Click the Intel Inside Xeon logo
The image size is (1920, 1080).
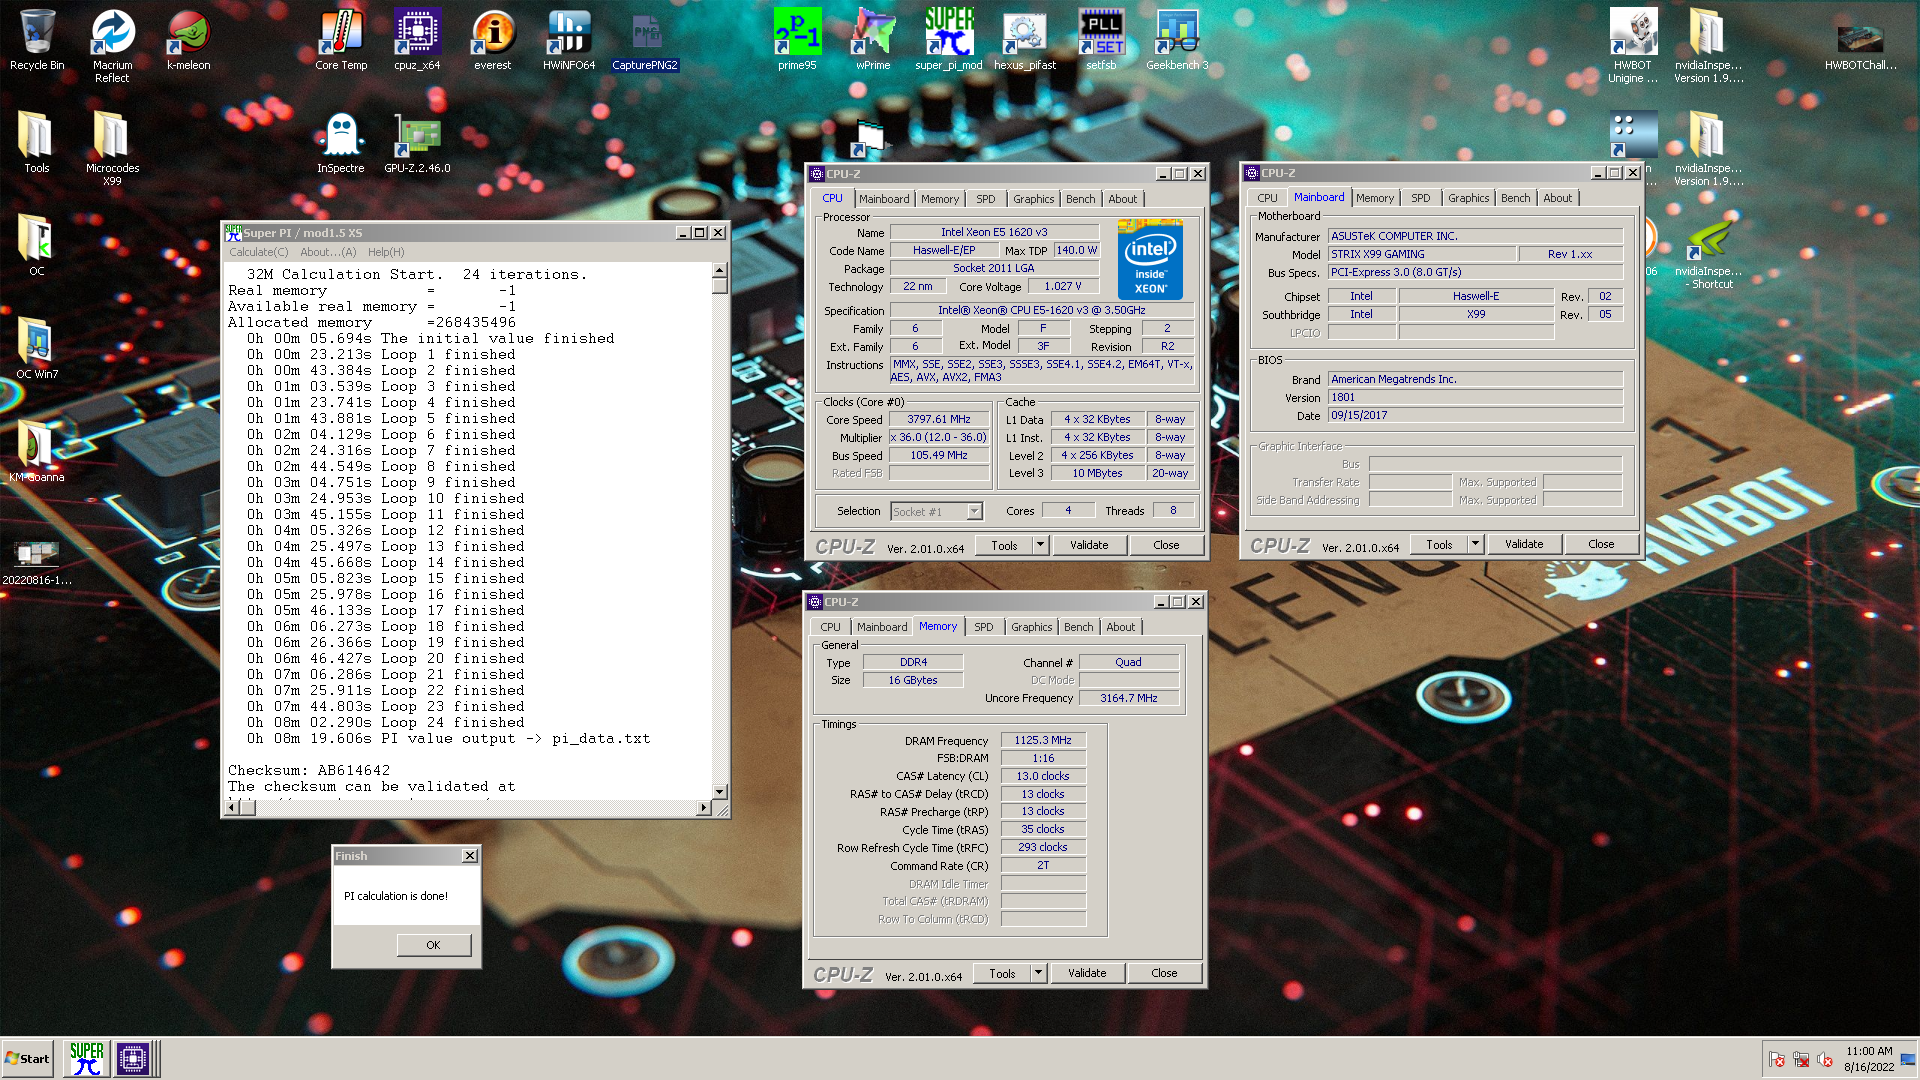click(x=1150, y=260)
